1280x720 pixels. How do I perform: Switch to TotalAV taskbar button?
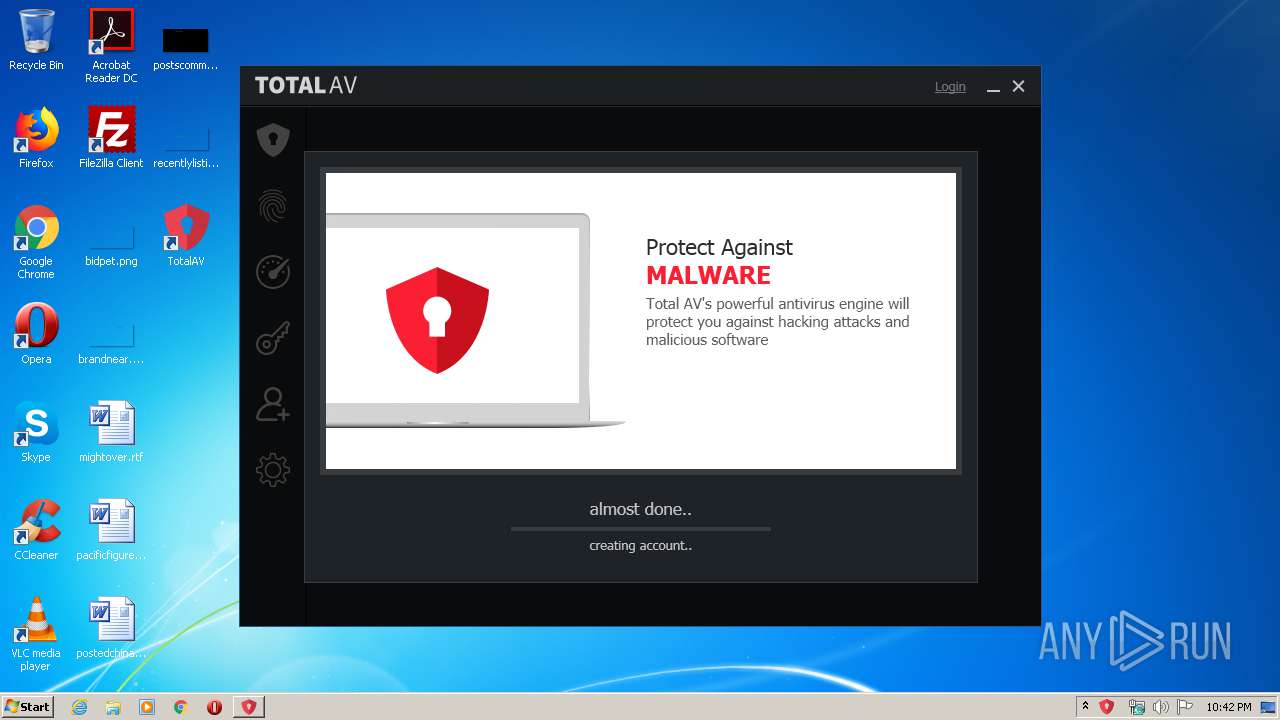click(249, 707)
